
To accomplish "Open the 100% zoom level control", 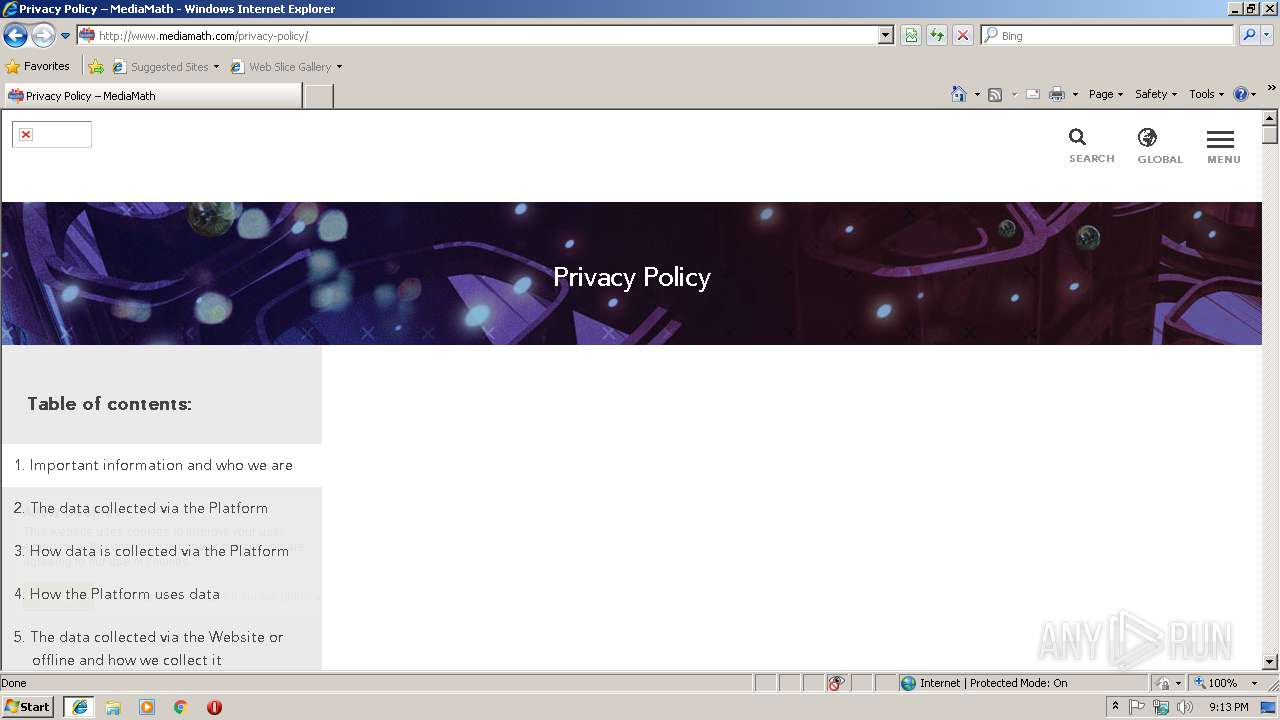I will [1215, 683].
